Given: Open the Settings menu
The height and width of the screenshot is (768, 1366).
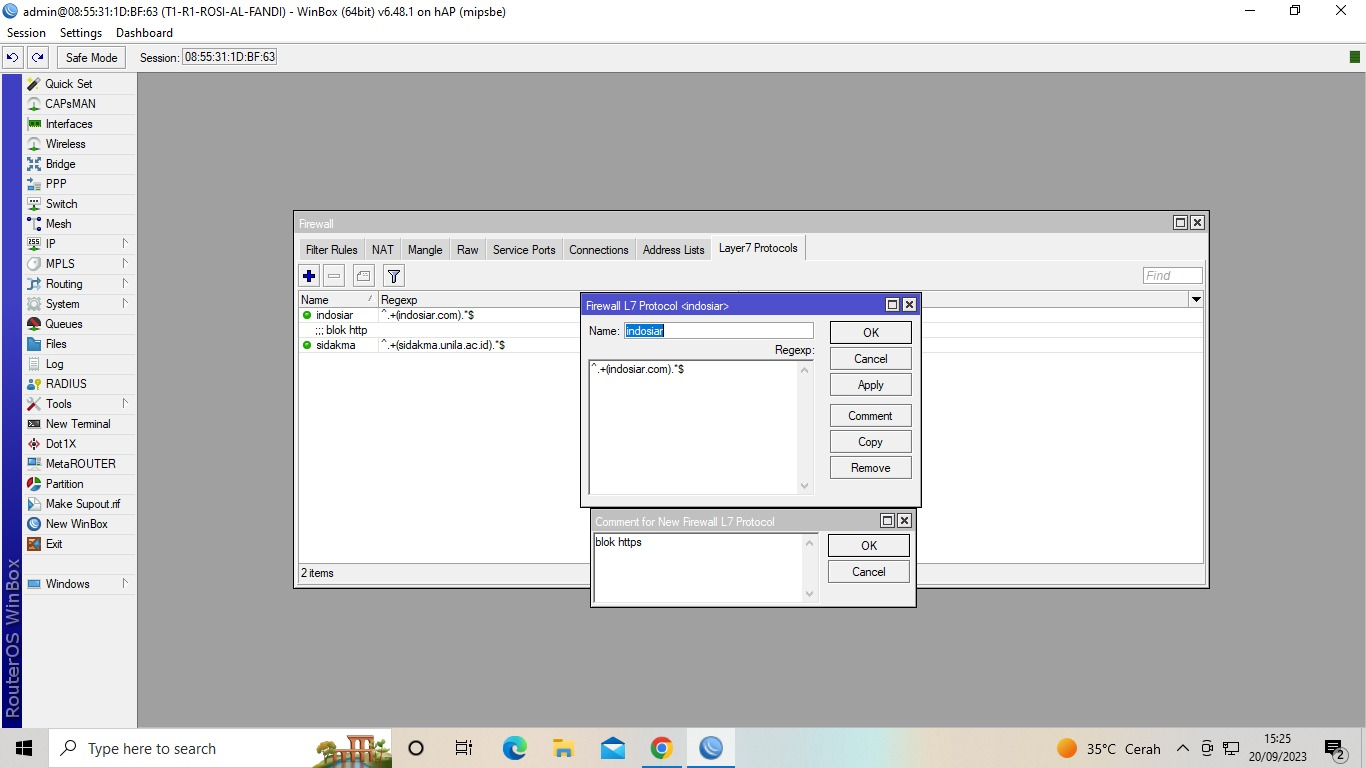Looking at the screenshot, I should (81, 33).
